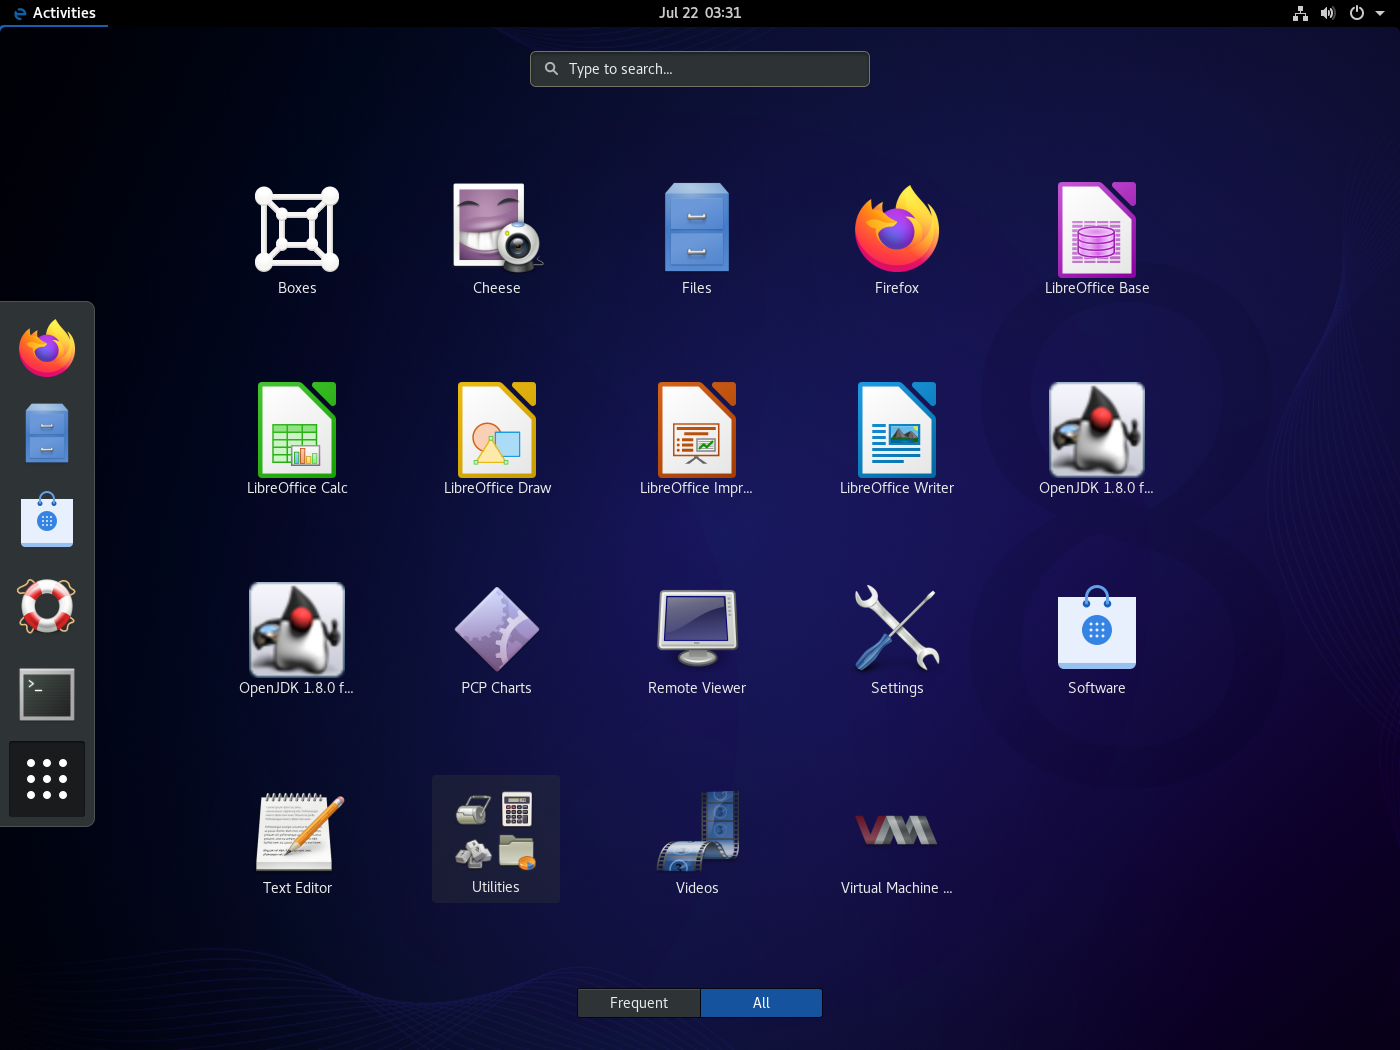
Task: Launch the Boxes virtualization app
Action: coord(296,228)
